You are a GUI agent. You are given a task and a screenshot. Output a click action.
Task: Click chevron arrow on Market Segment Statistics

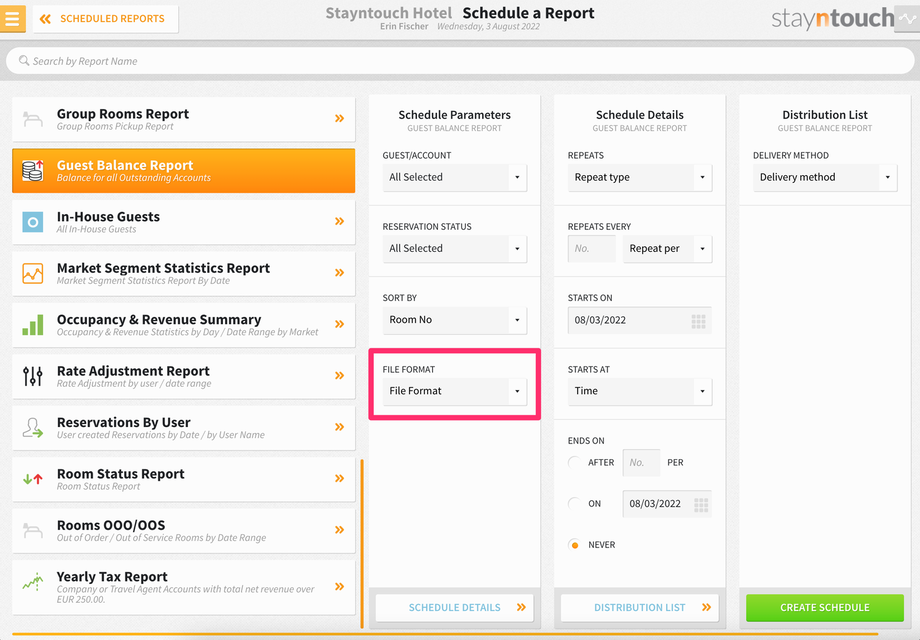pyautogui.click(x=339, y=273)
